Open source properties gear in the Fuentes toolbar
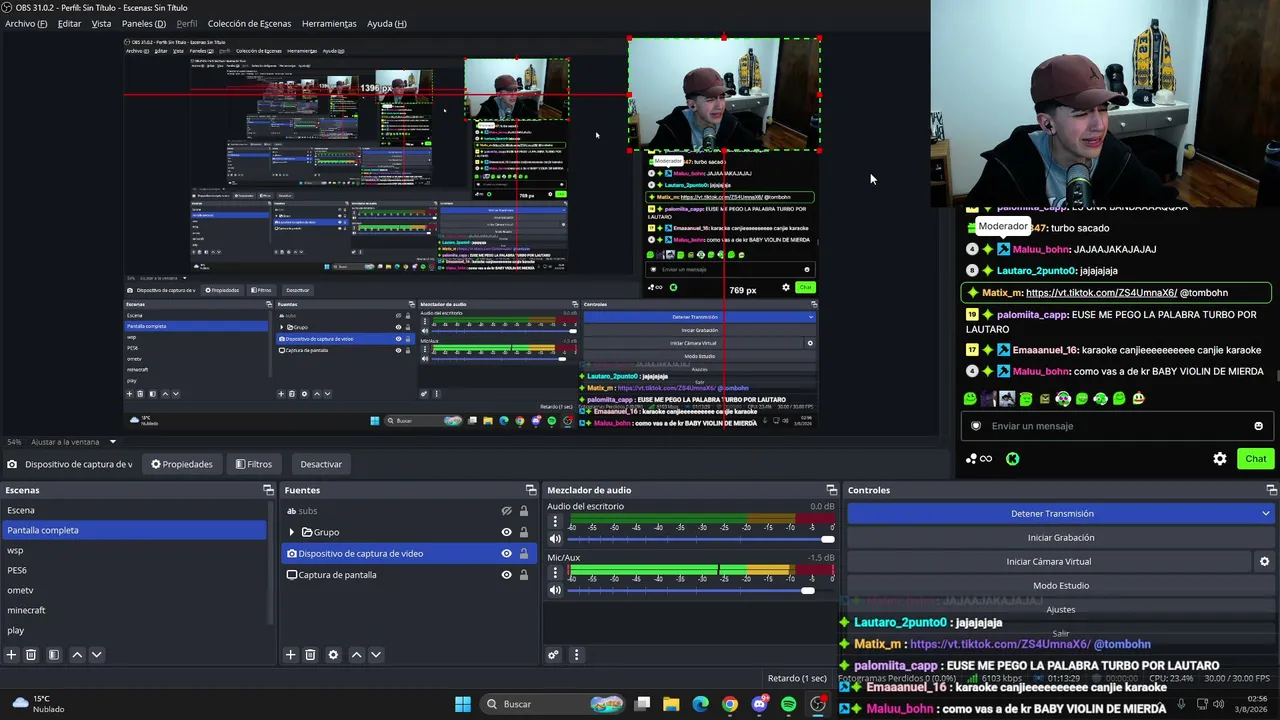 point(333,655)
